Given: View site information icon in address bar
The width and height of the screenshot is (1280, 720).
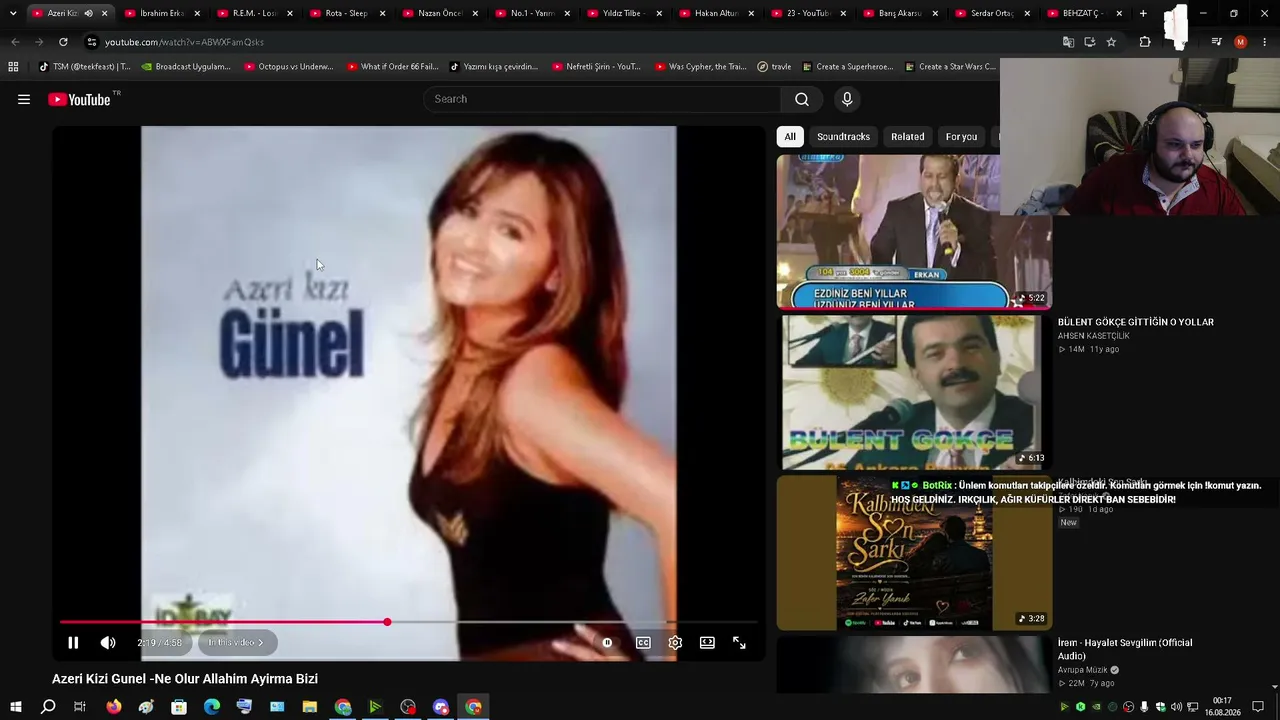Looking at the screenshot, I should pos(91,42).
